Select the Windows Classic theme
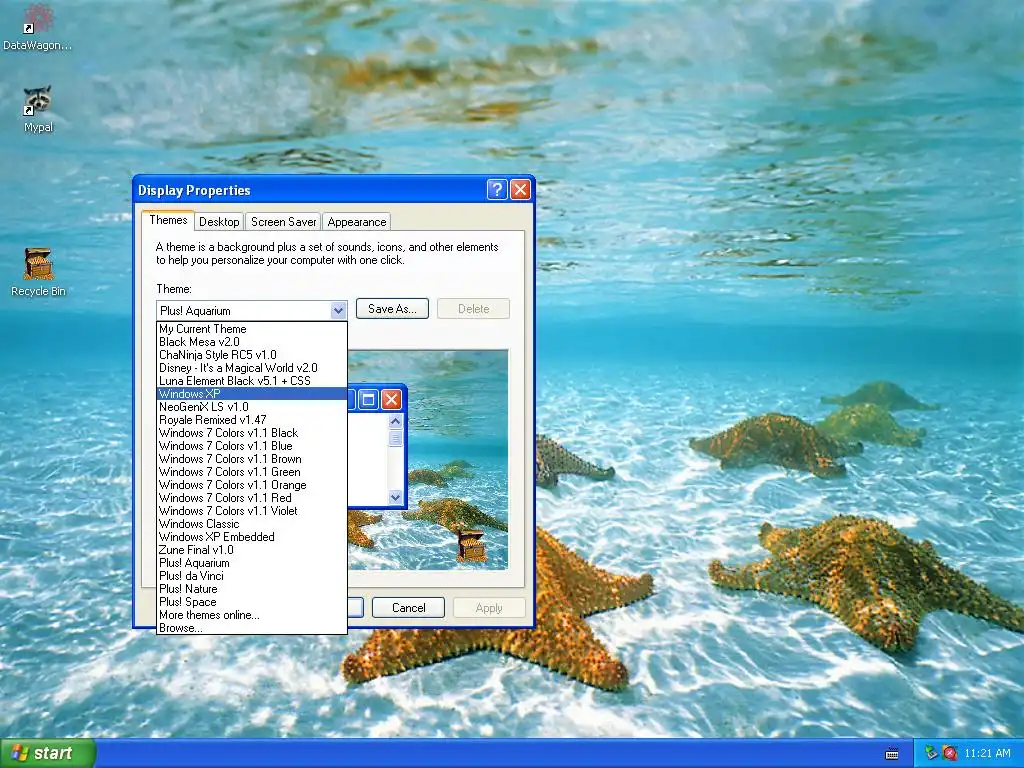 pos(251,524)
